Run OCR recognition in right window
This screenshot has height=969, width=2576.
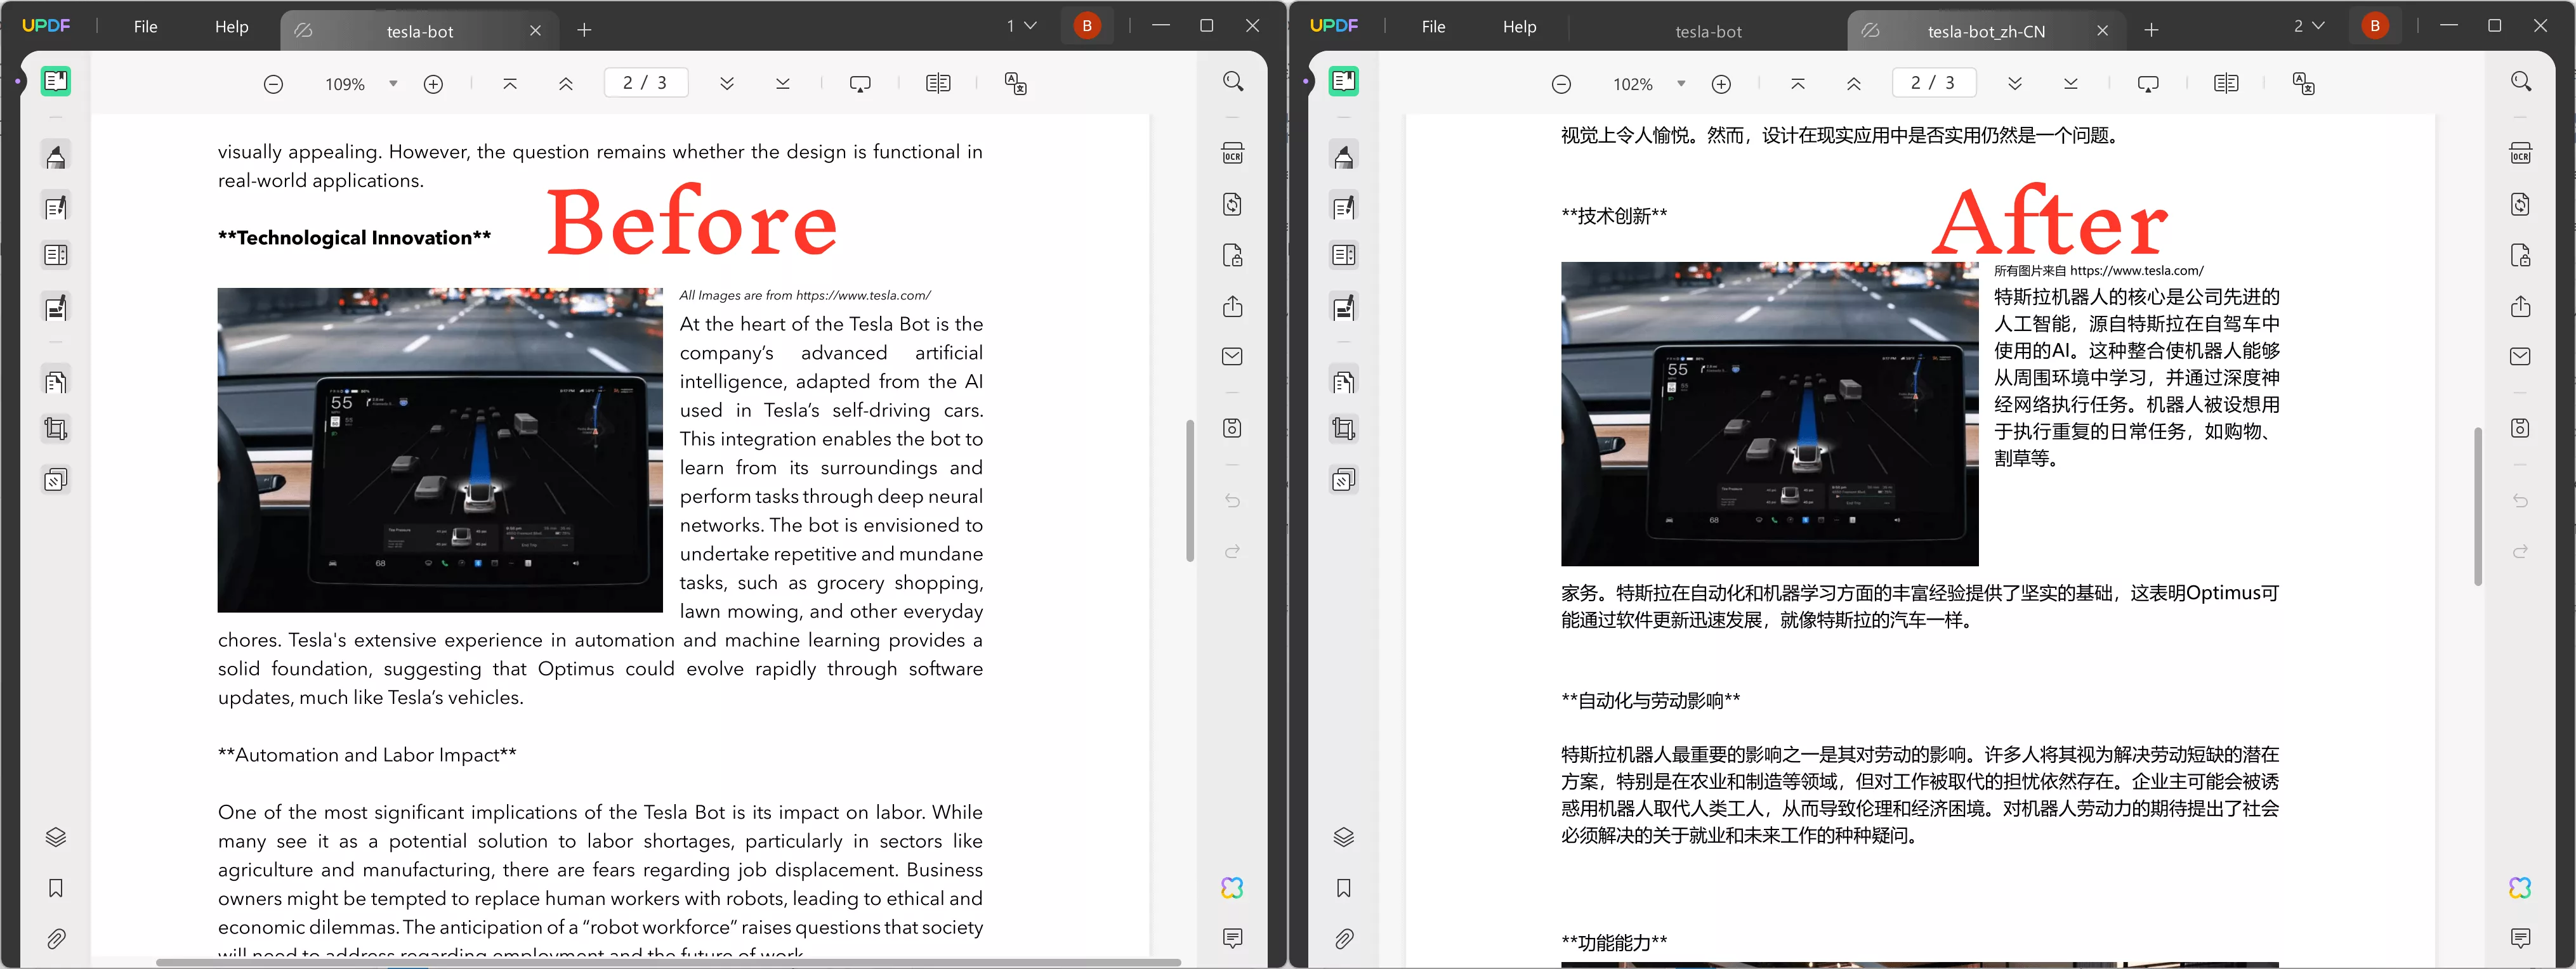pos(2520,153)
